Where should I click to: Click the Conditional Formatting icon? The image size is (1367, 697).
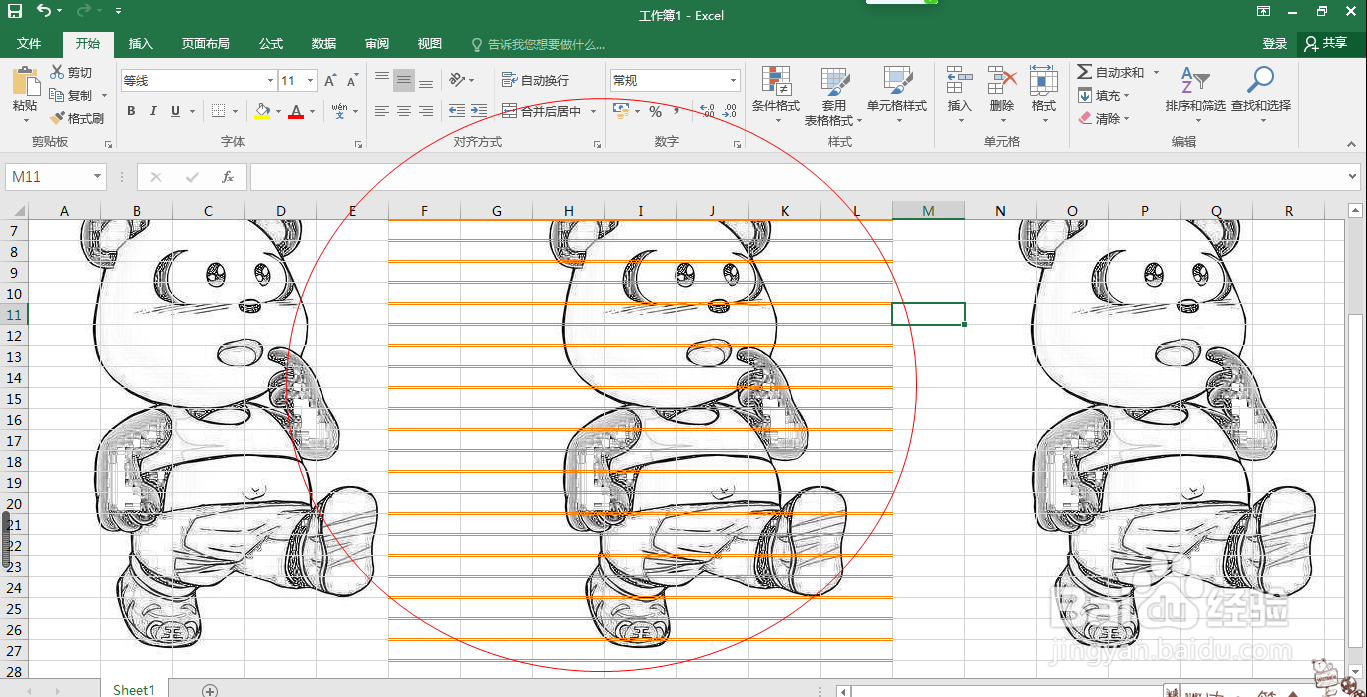(776, 82)
